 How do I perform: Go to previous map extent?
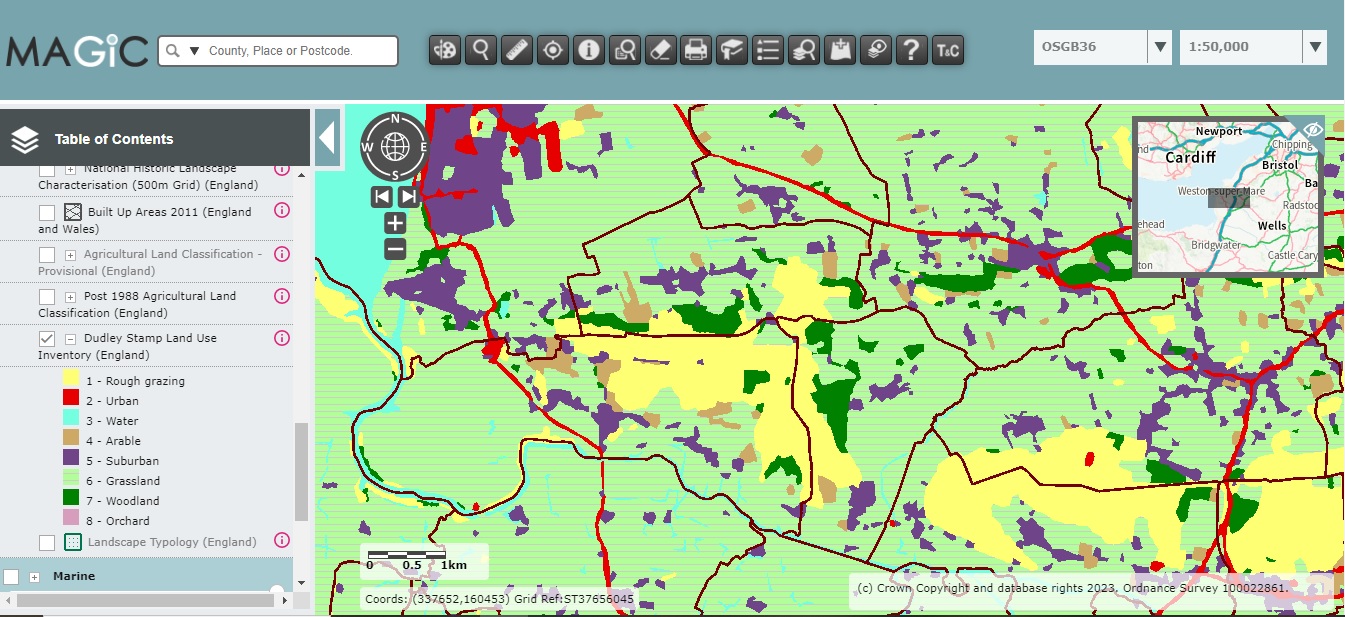coord(382,196)
